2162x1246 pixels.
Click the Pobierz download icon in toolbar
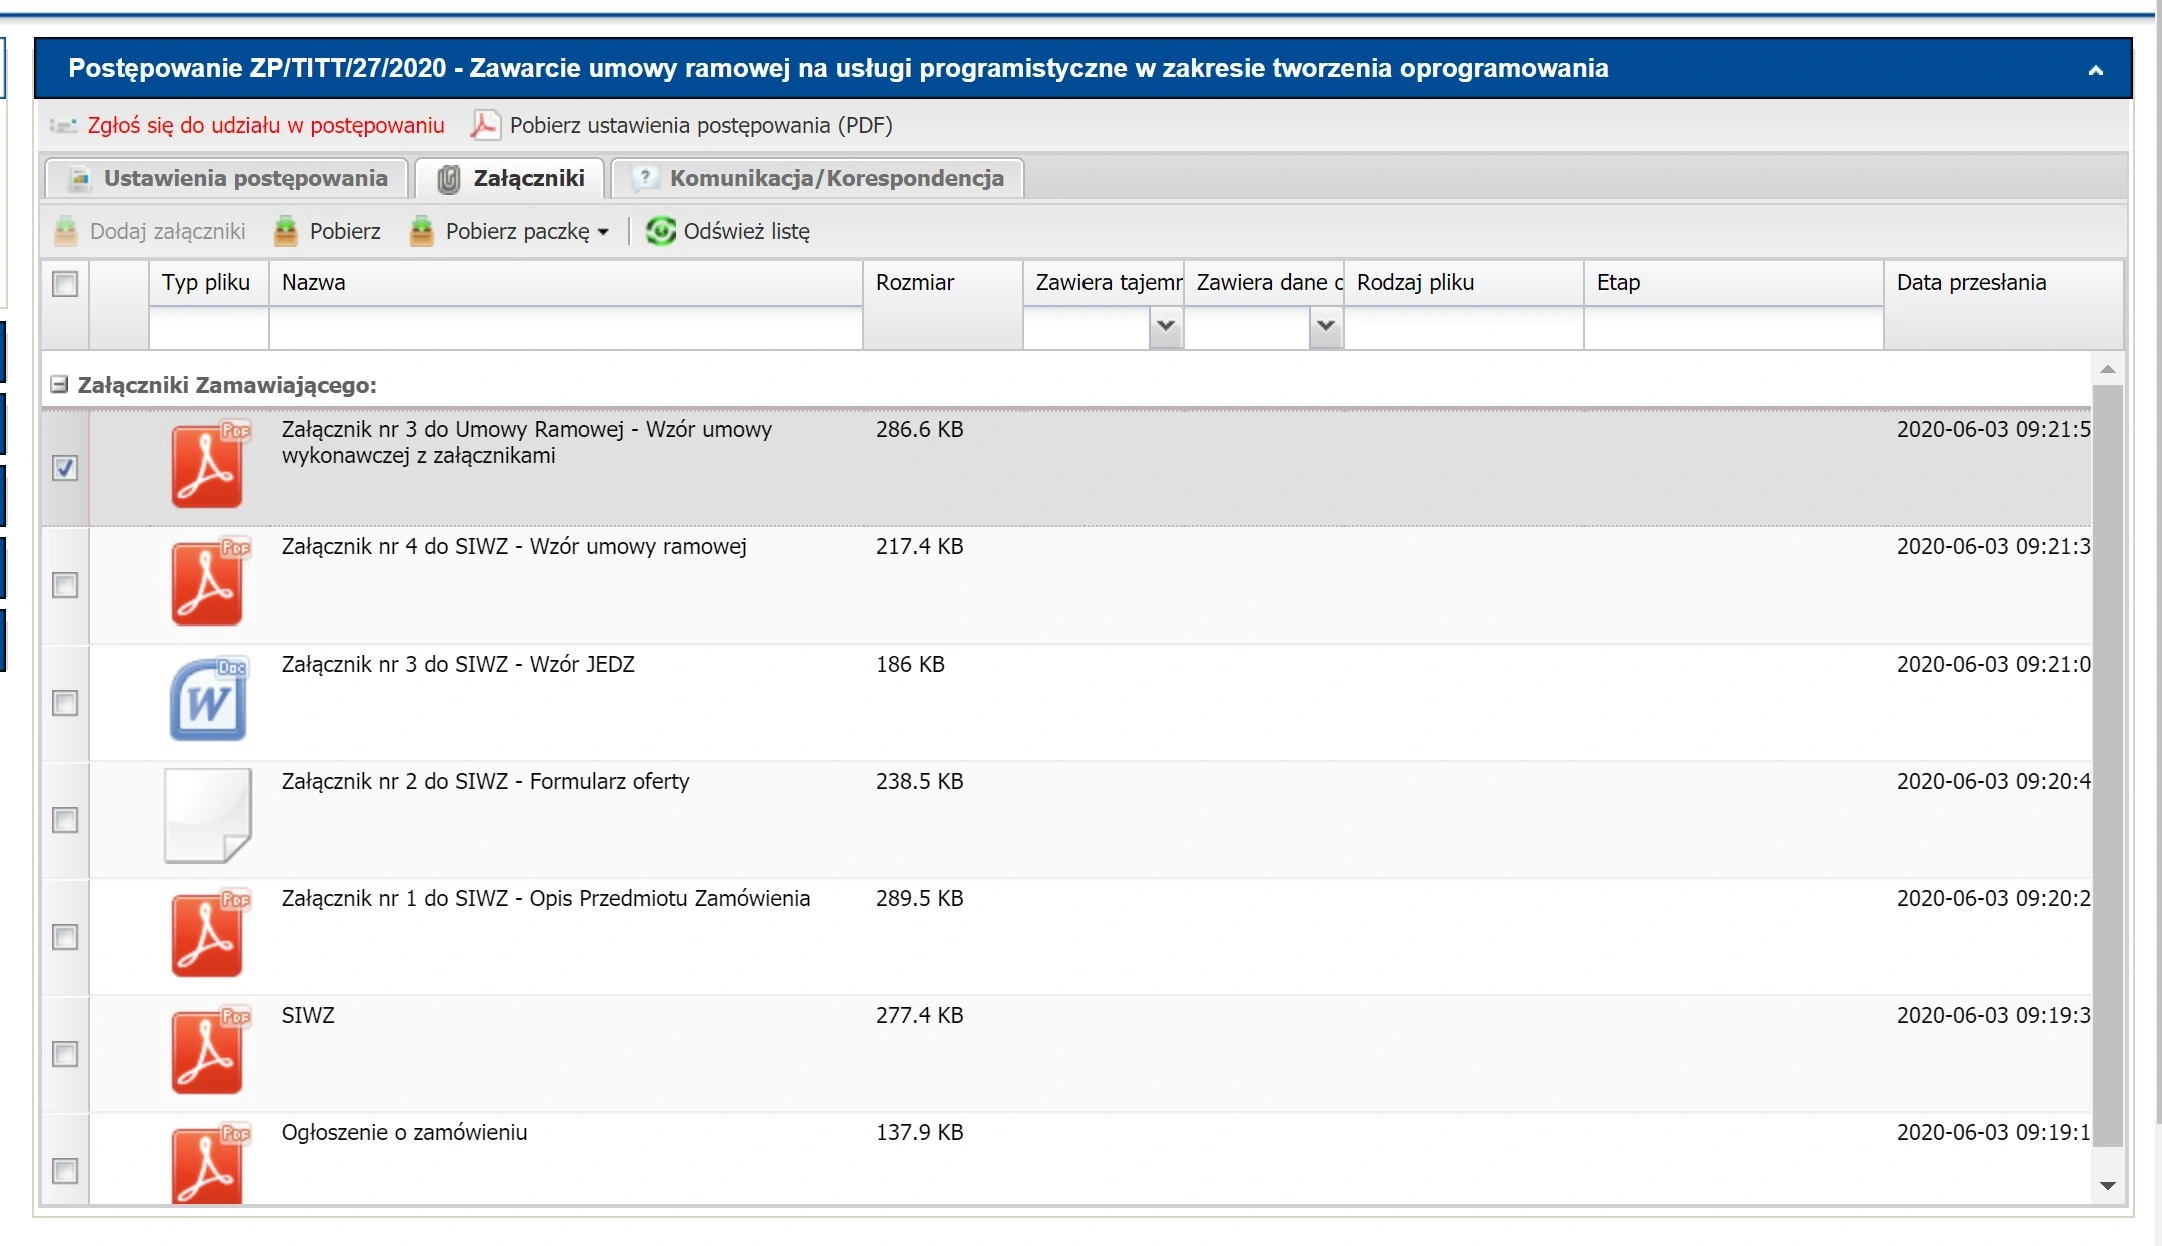coord(286,231)
